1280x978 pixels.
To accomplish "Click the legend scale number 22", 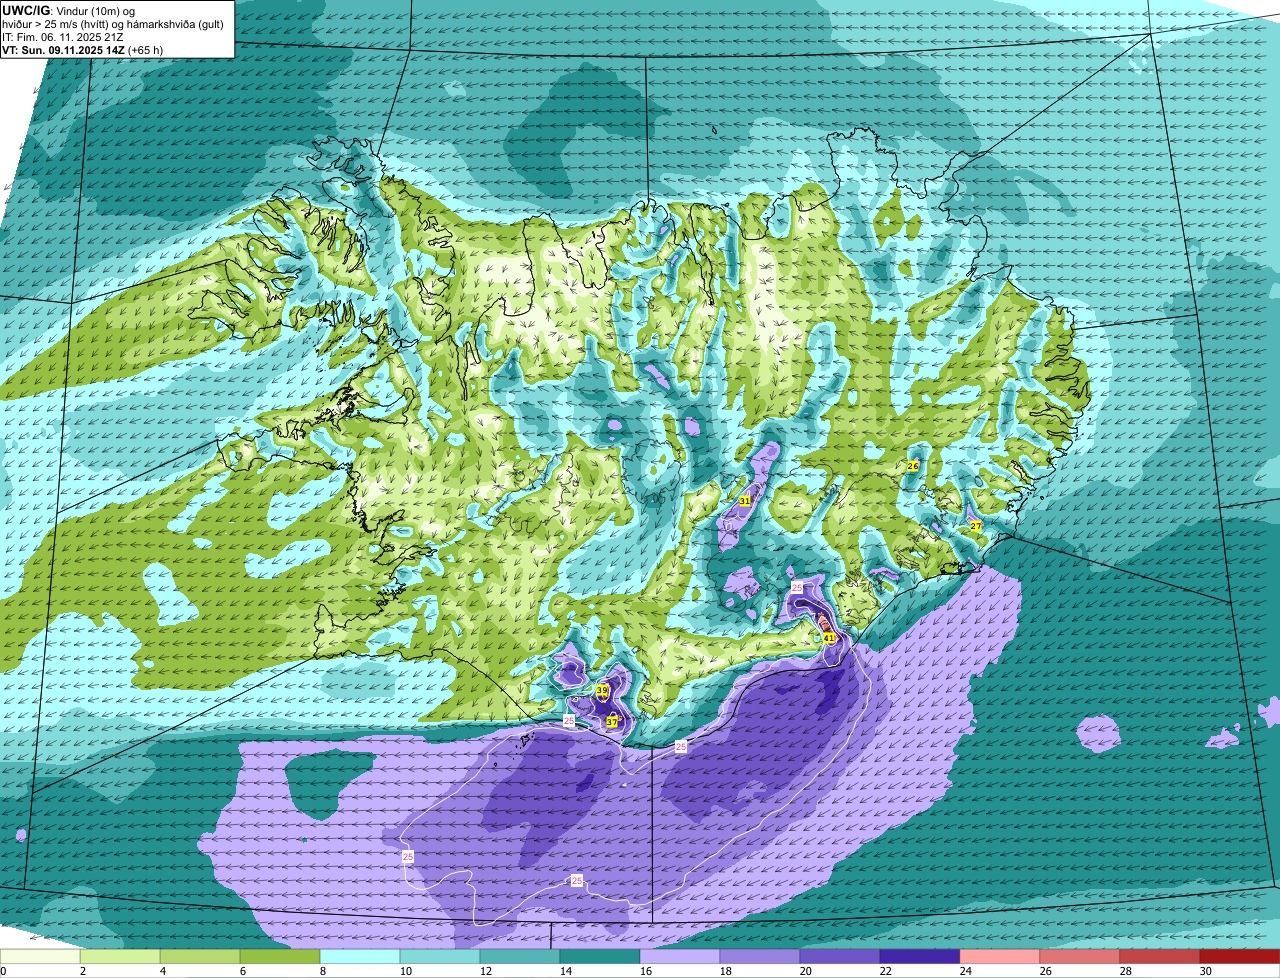I will click(x=885, y=971).
